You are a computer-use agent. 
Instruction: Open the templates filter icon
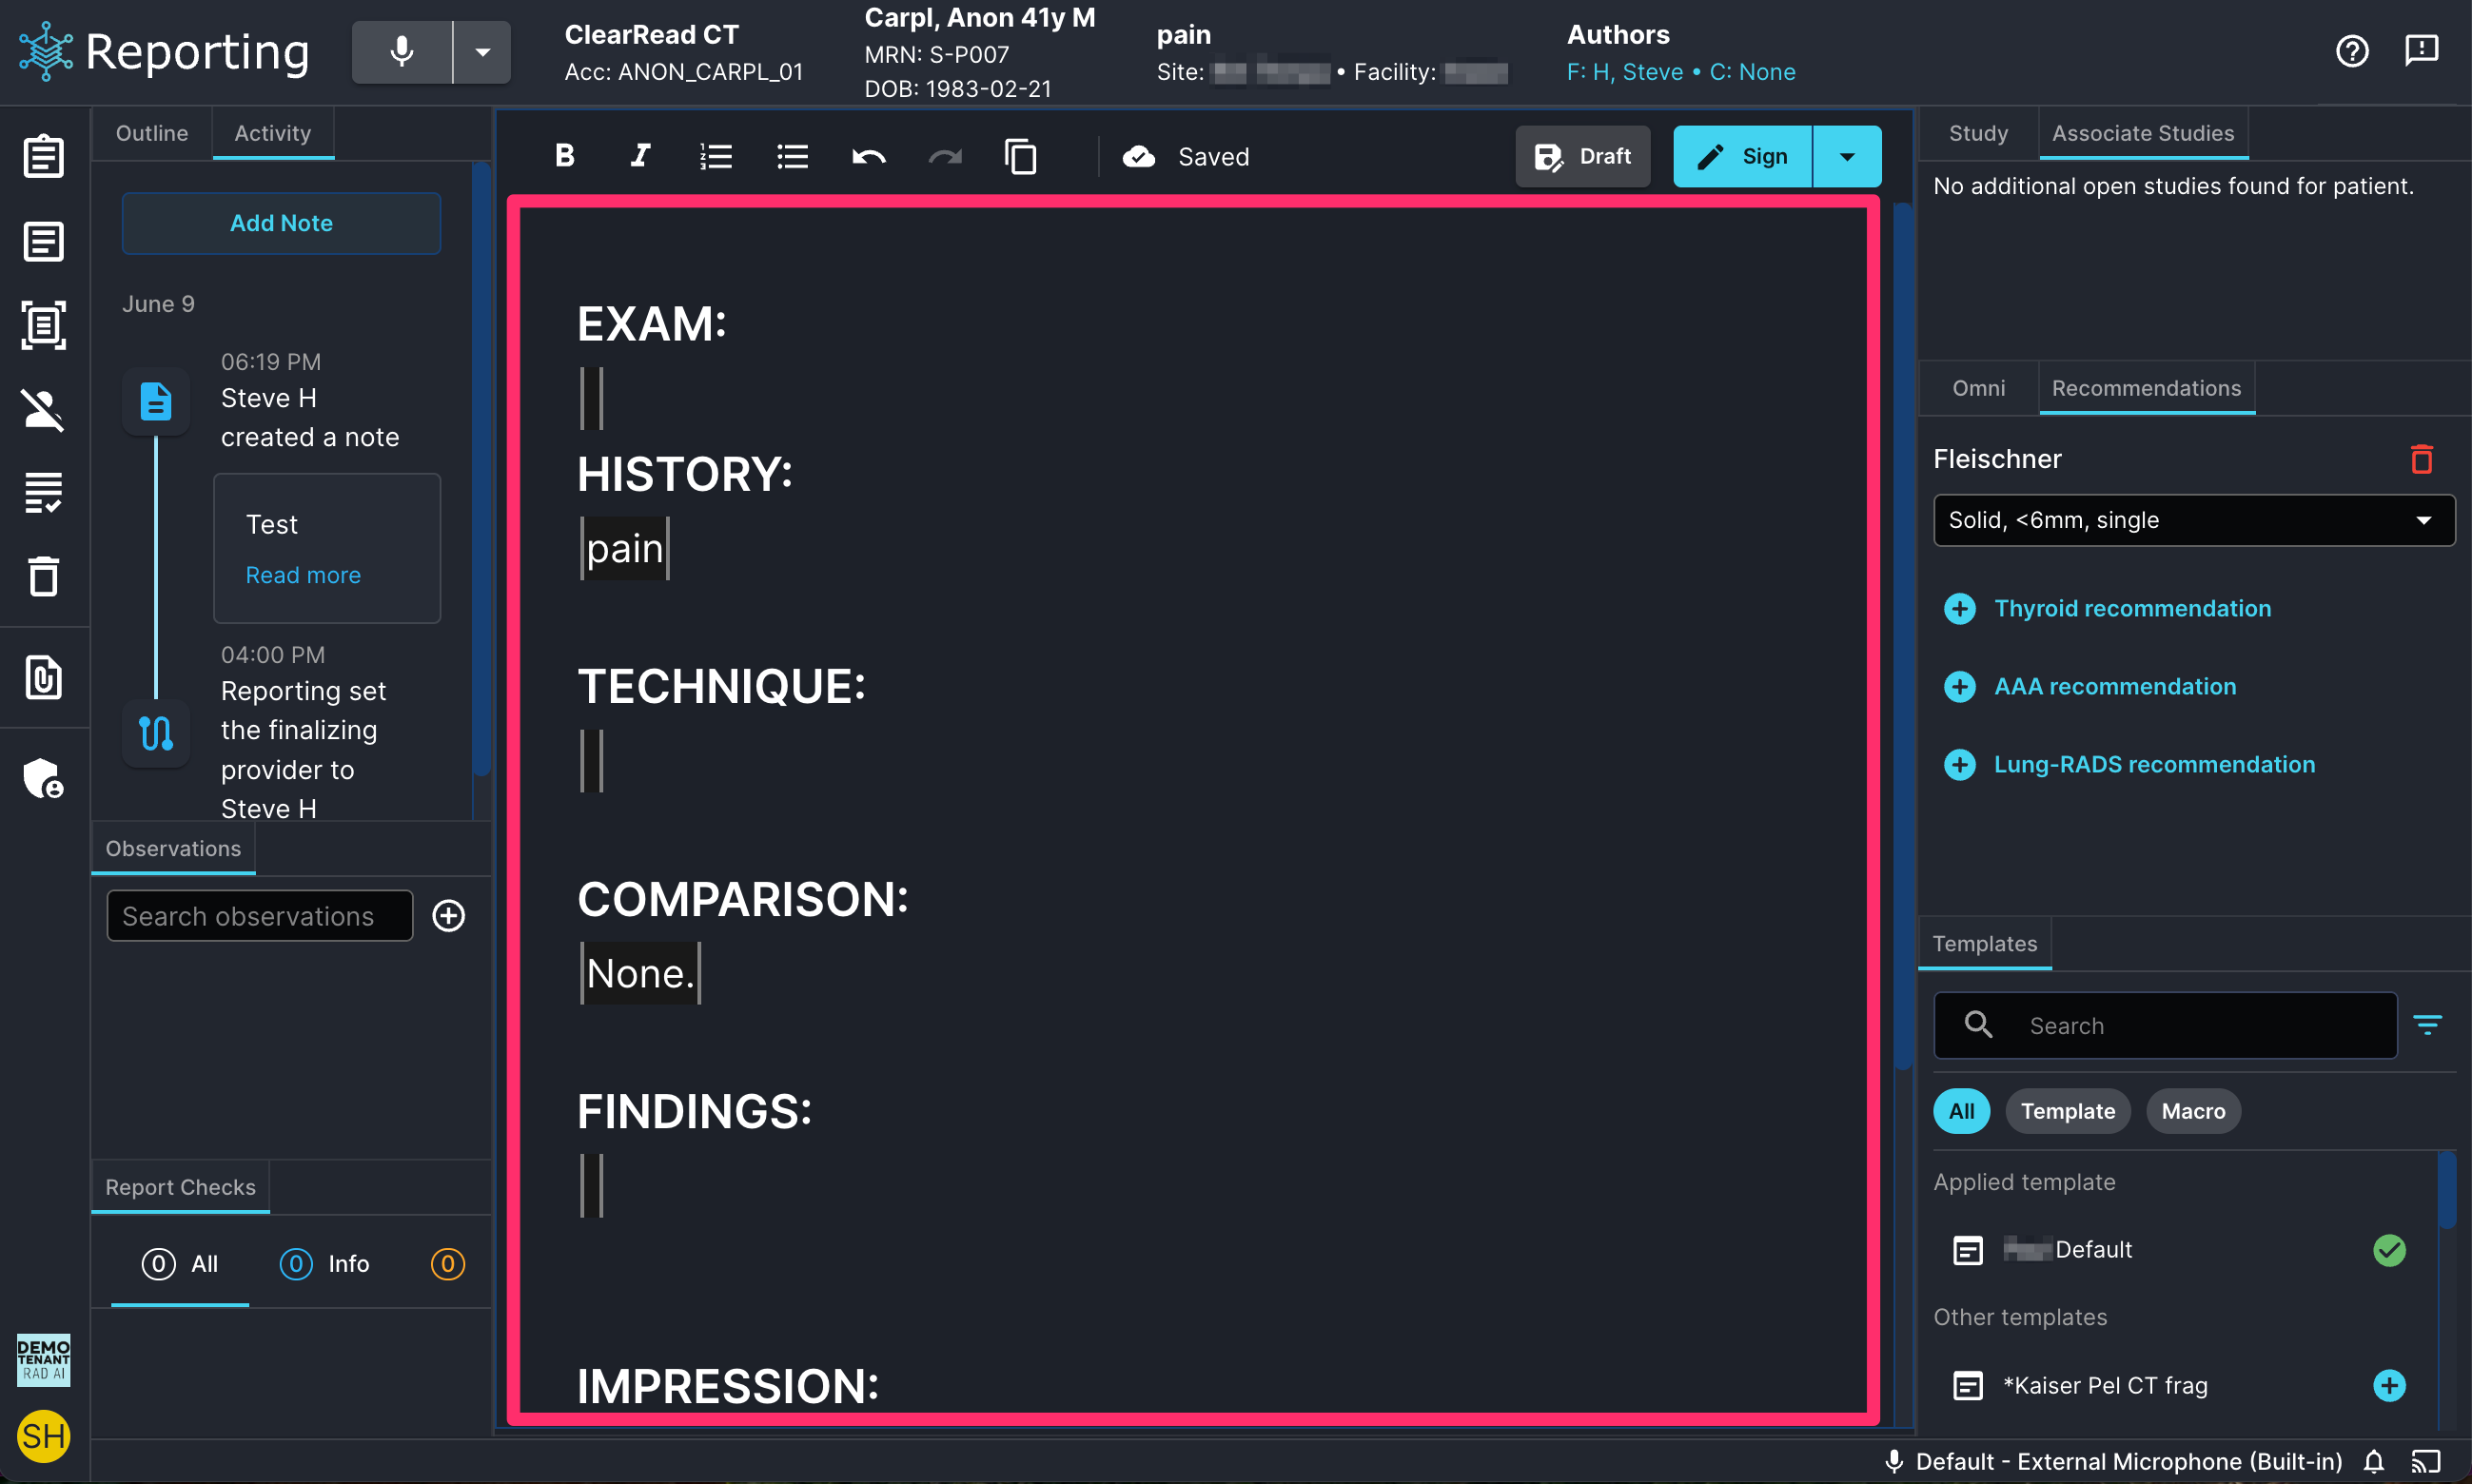tap(2427, 1024)
